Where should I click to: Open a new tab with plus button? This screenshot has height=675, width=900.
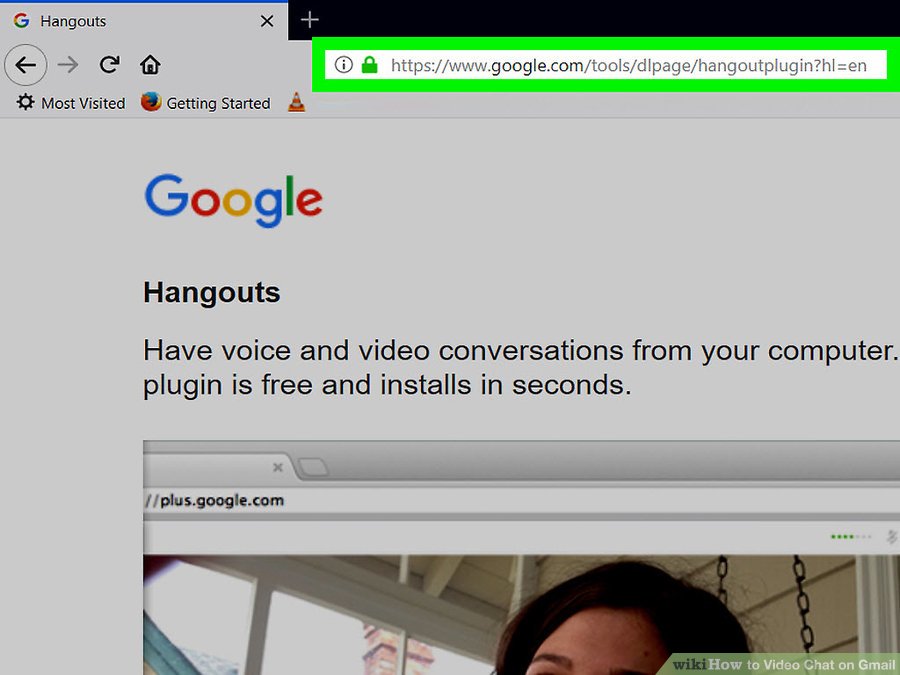tap(310, 20)
